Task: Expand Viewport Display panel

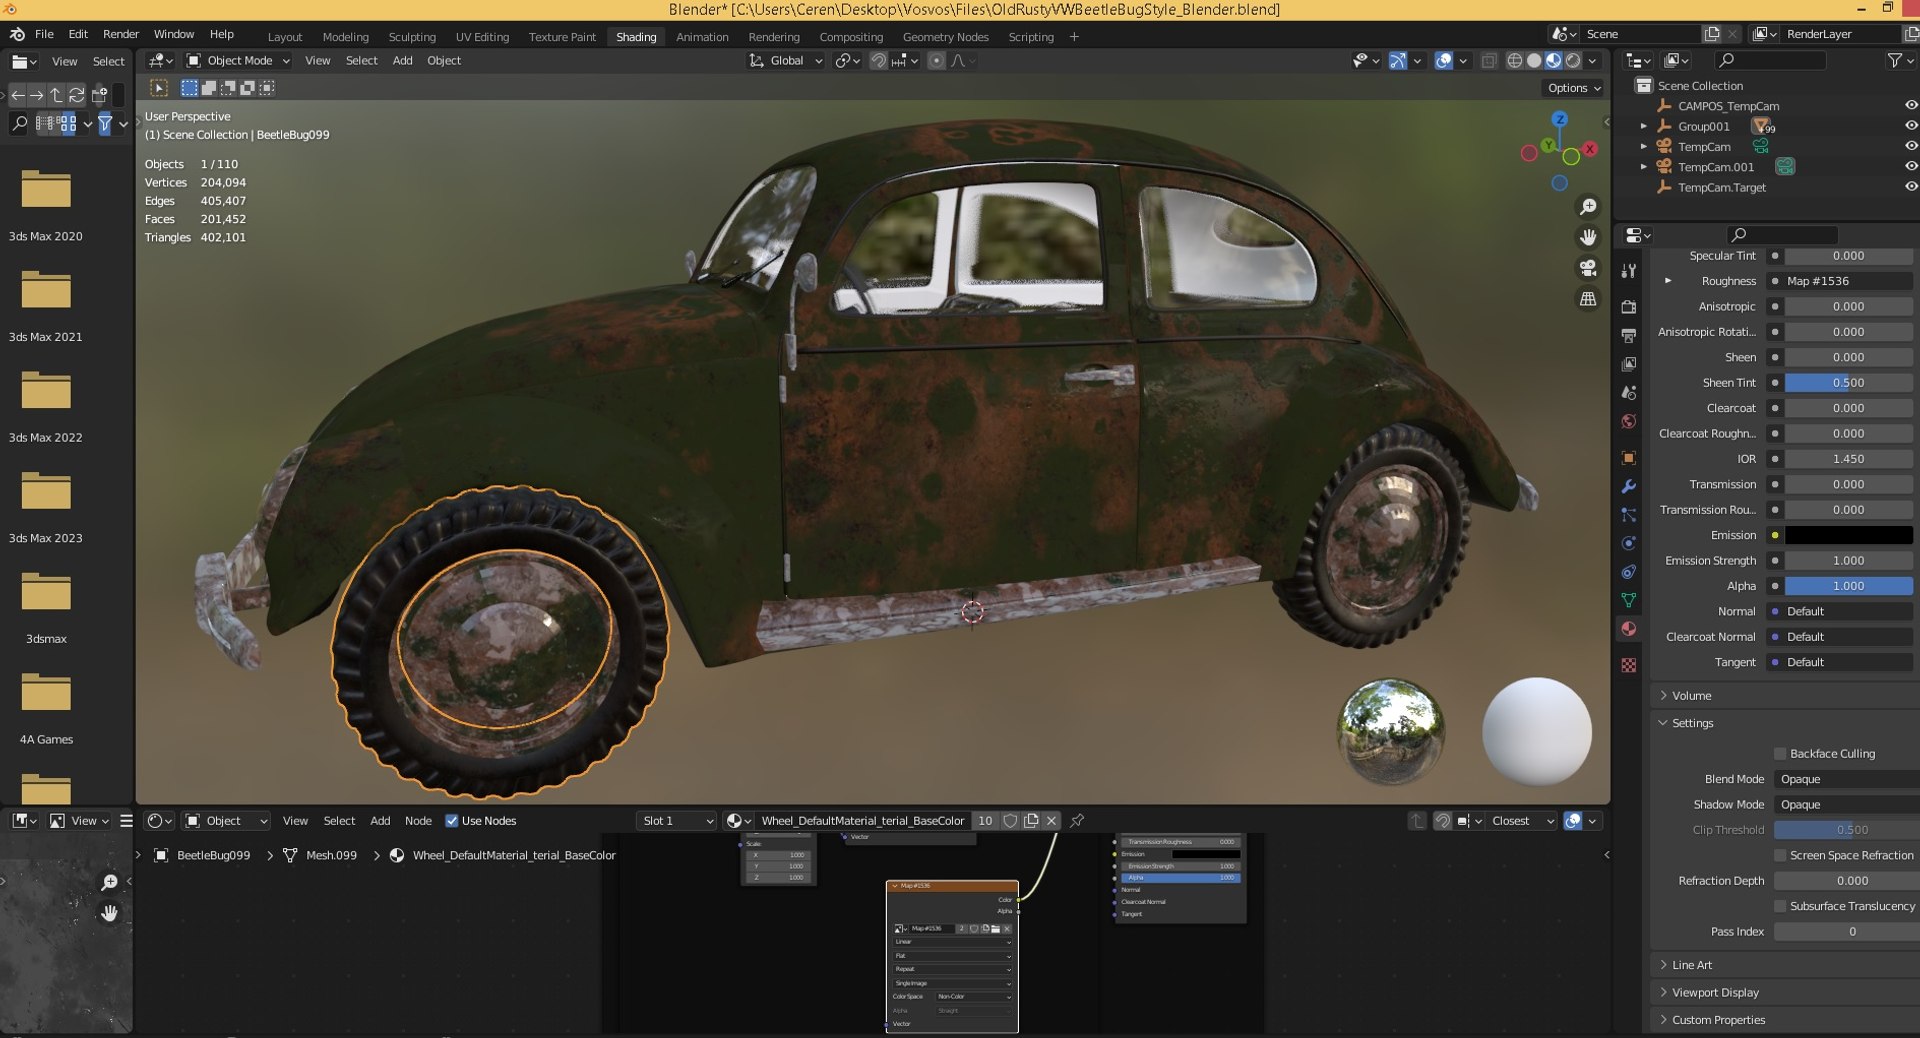Action: click(x=1714, y=993)
